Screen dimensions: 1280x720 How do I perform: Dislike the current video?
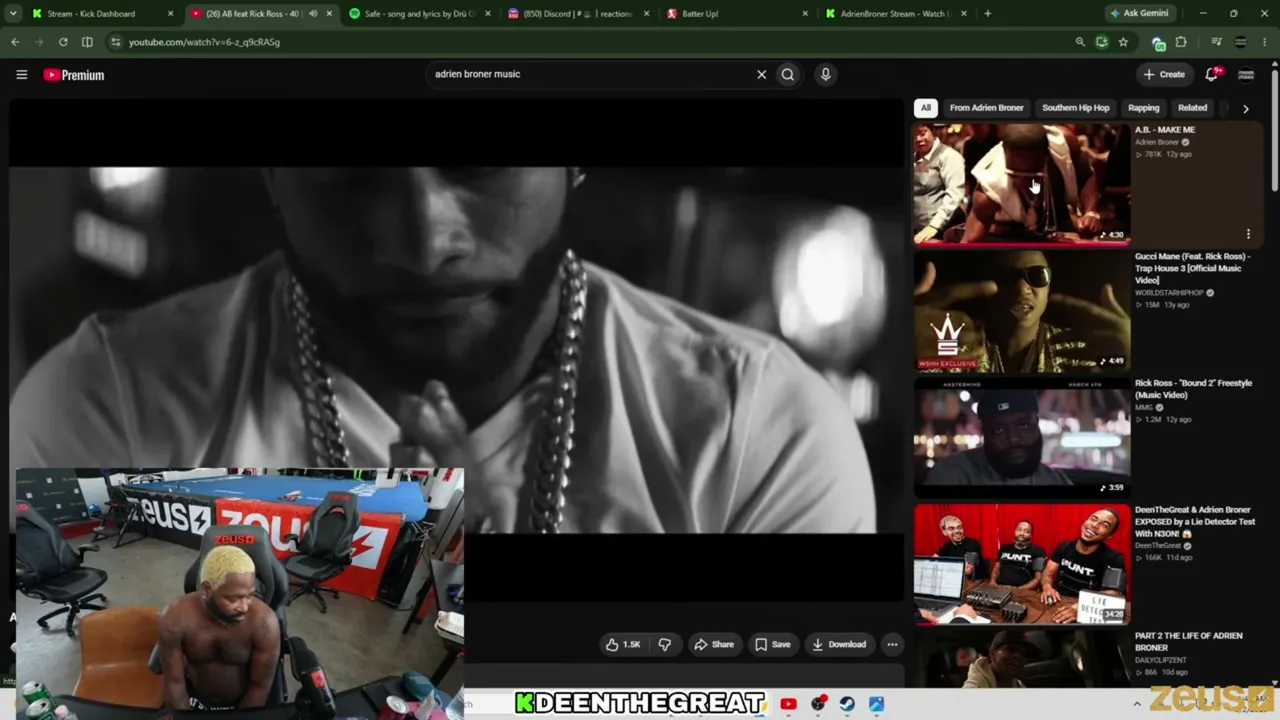point(664,645)
